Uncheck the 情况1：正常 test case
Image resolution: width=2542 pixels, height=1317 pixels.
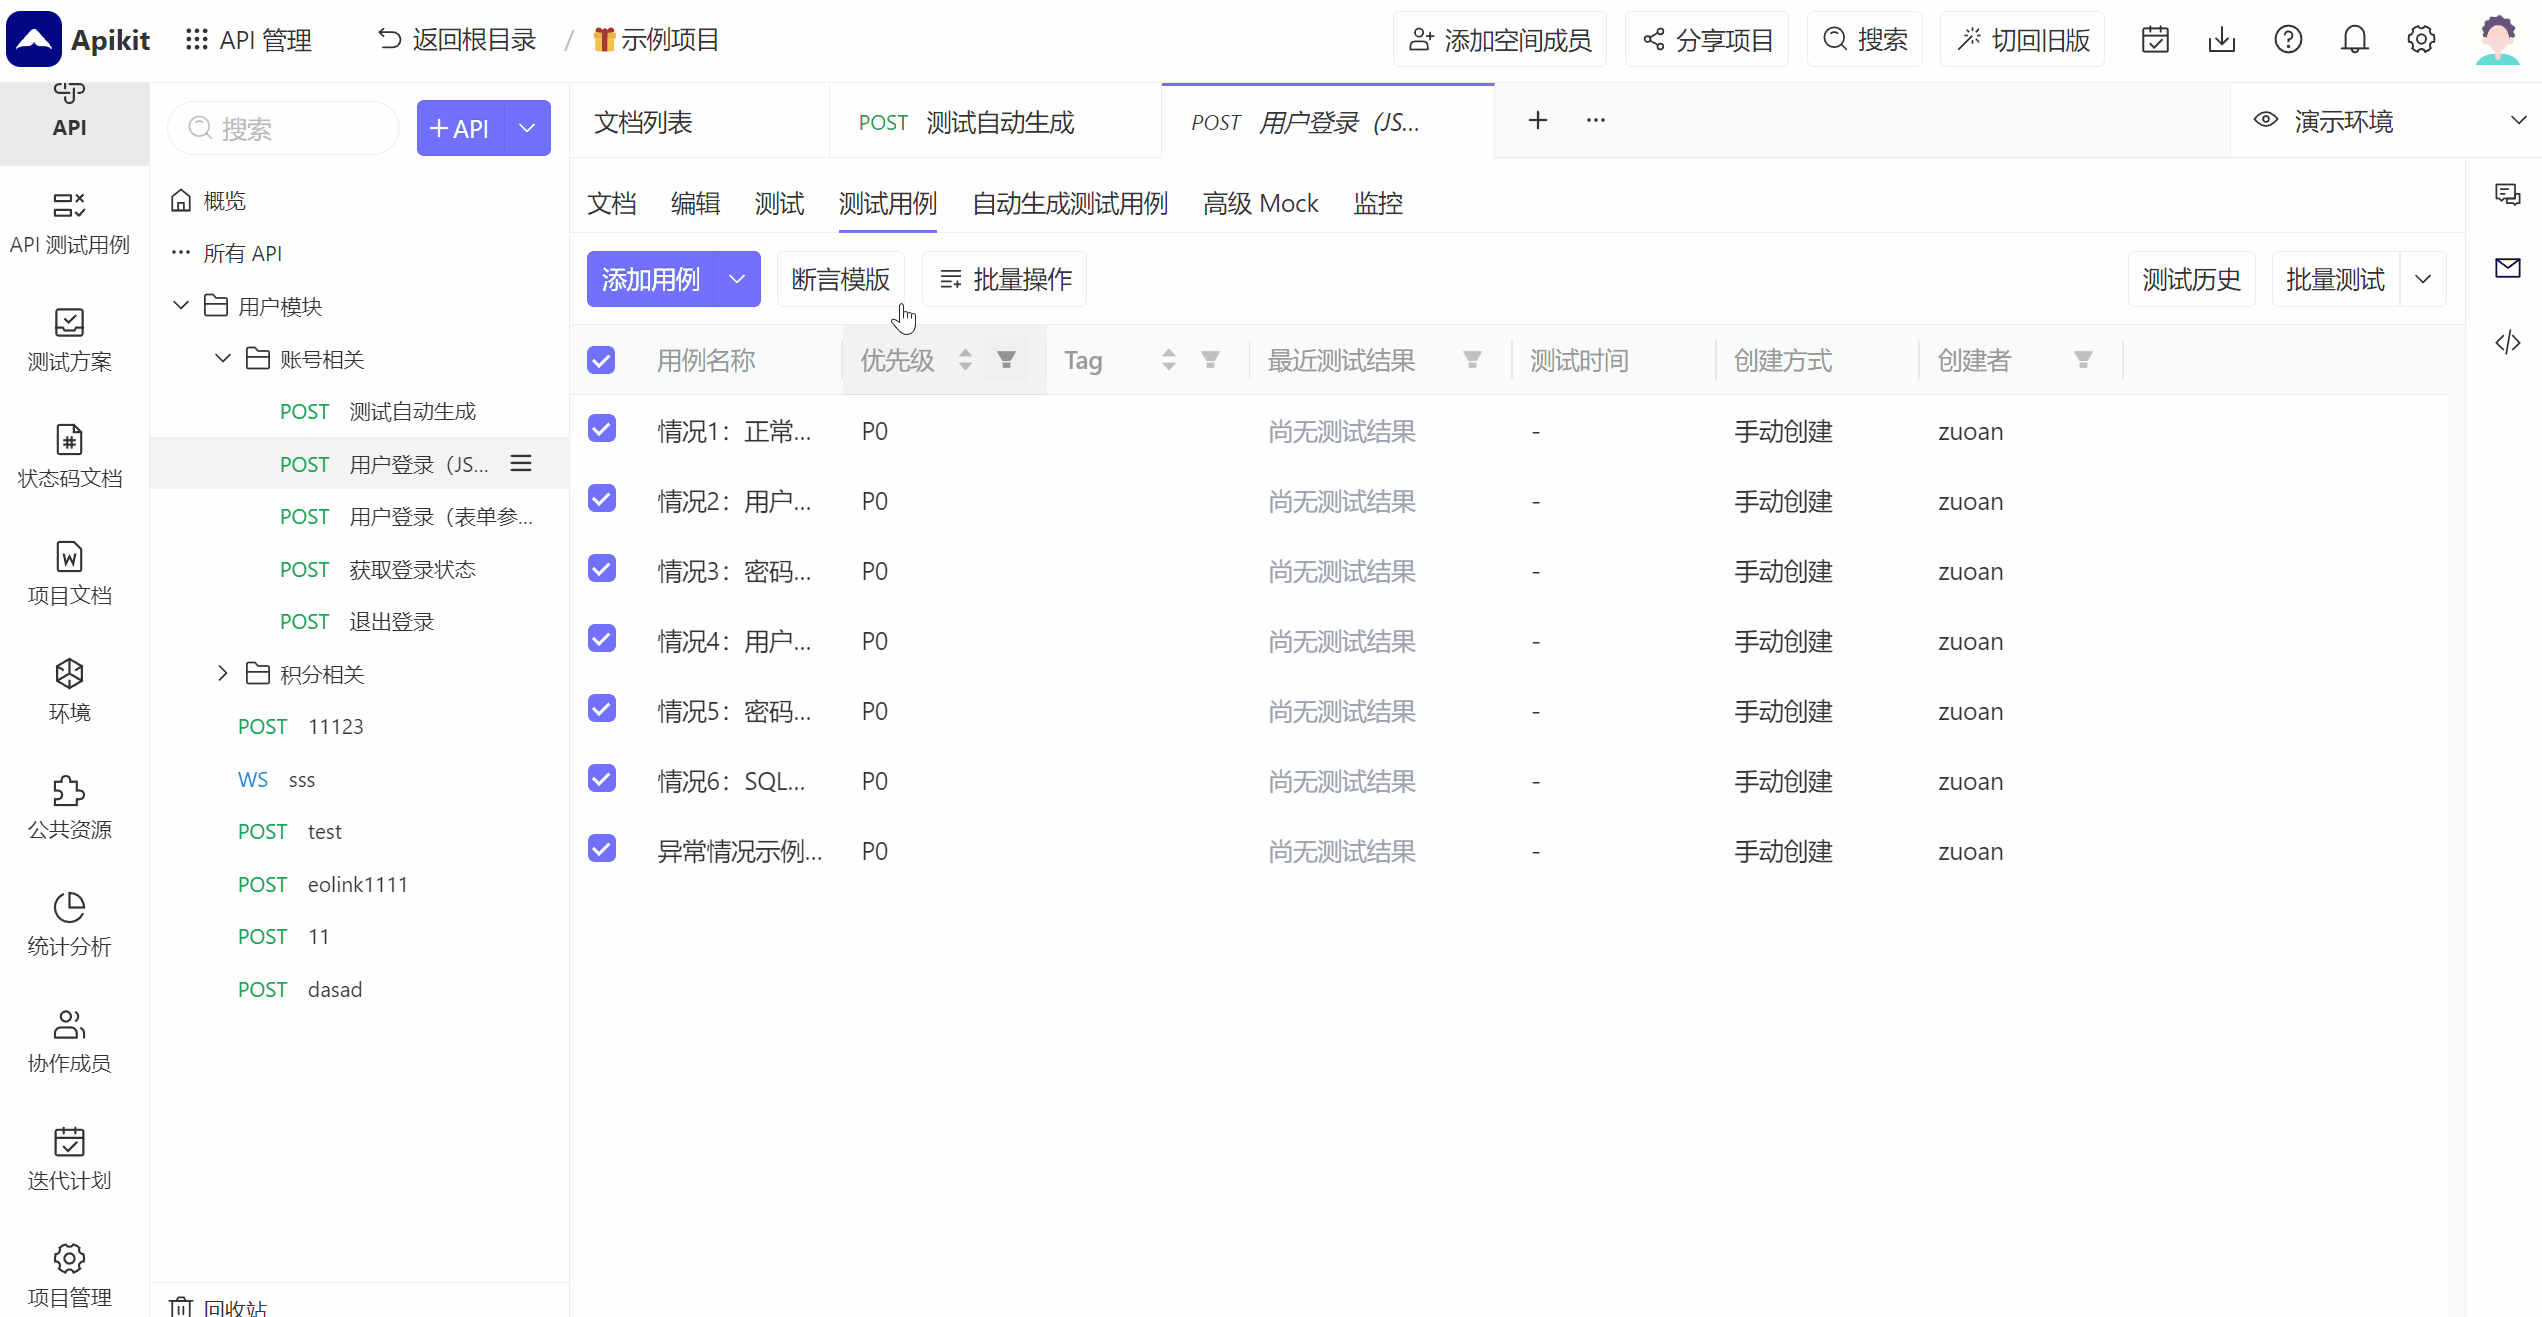click(601, 428)
